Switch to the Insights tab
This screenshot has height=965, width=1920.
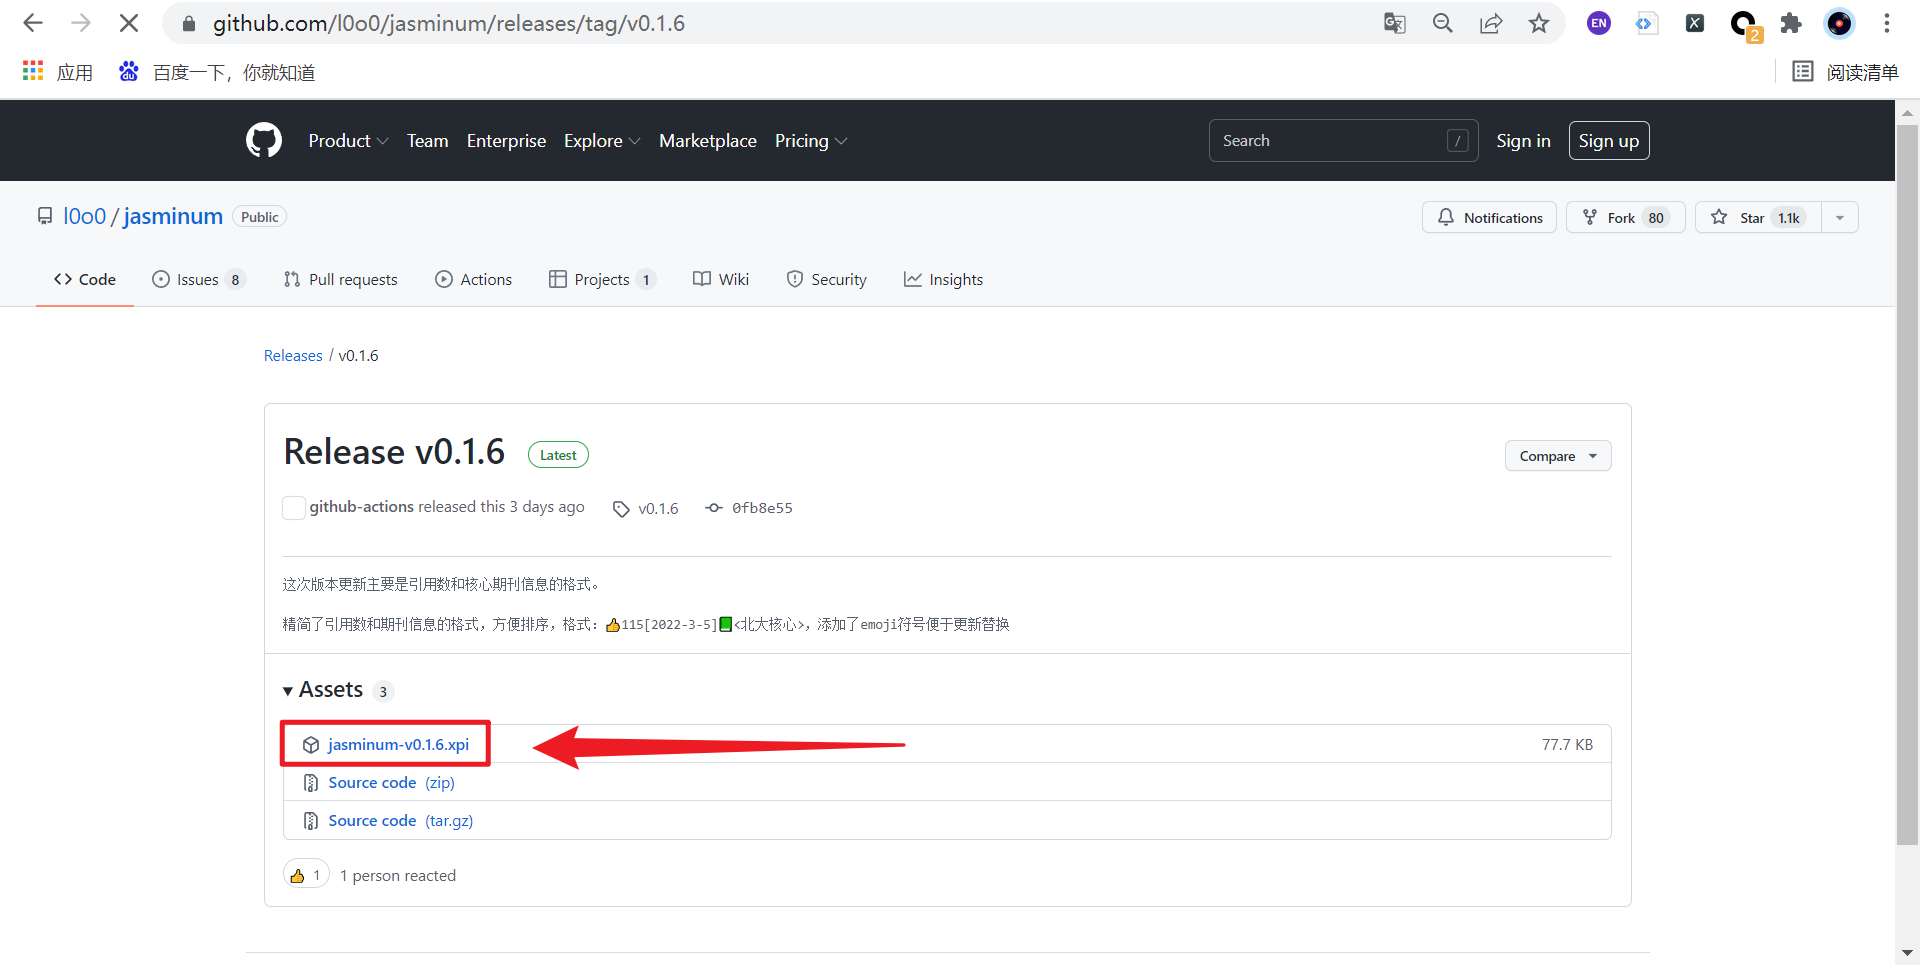pos(944,279)
